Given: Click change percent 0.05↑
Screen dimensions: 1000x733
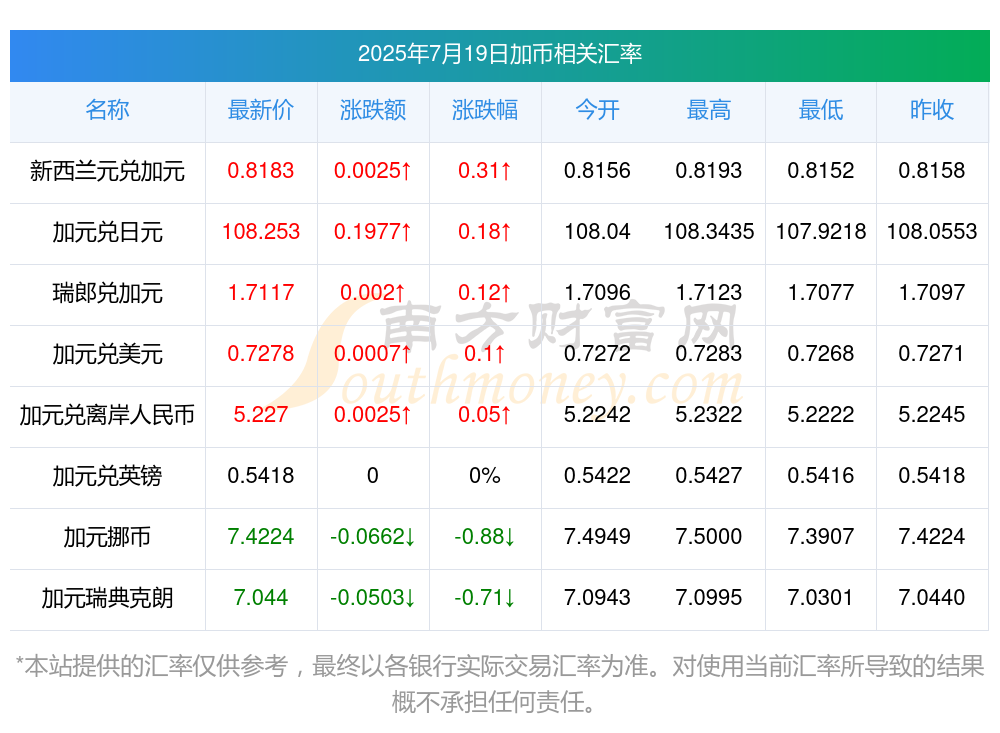Looking at the screenshot, I should [485, 415].
